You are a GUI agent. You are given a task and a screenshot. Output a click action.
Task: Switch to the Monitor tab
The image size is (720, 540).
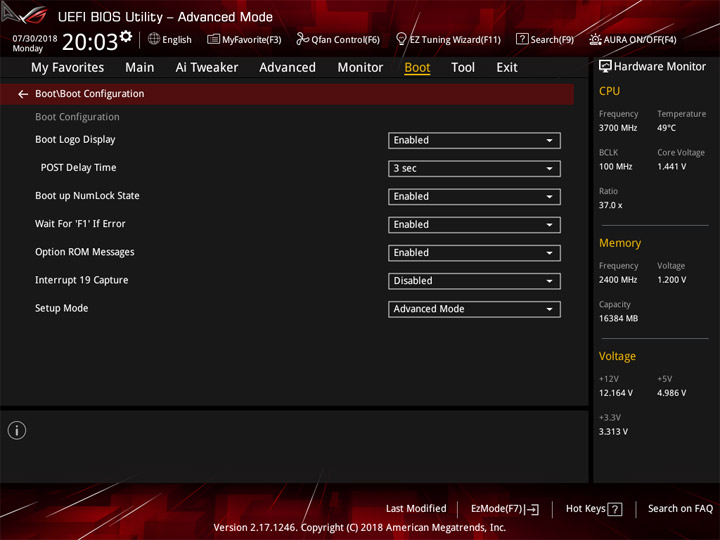coord(360,68)
